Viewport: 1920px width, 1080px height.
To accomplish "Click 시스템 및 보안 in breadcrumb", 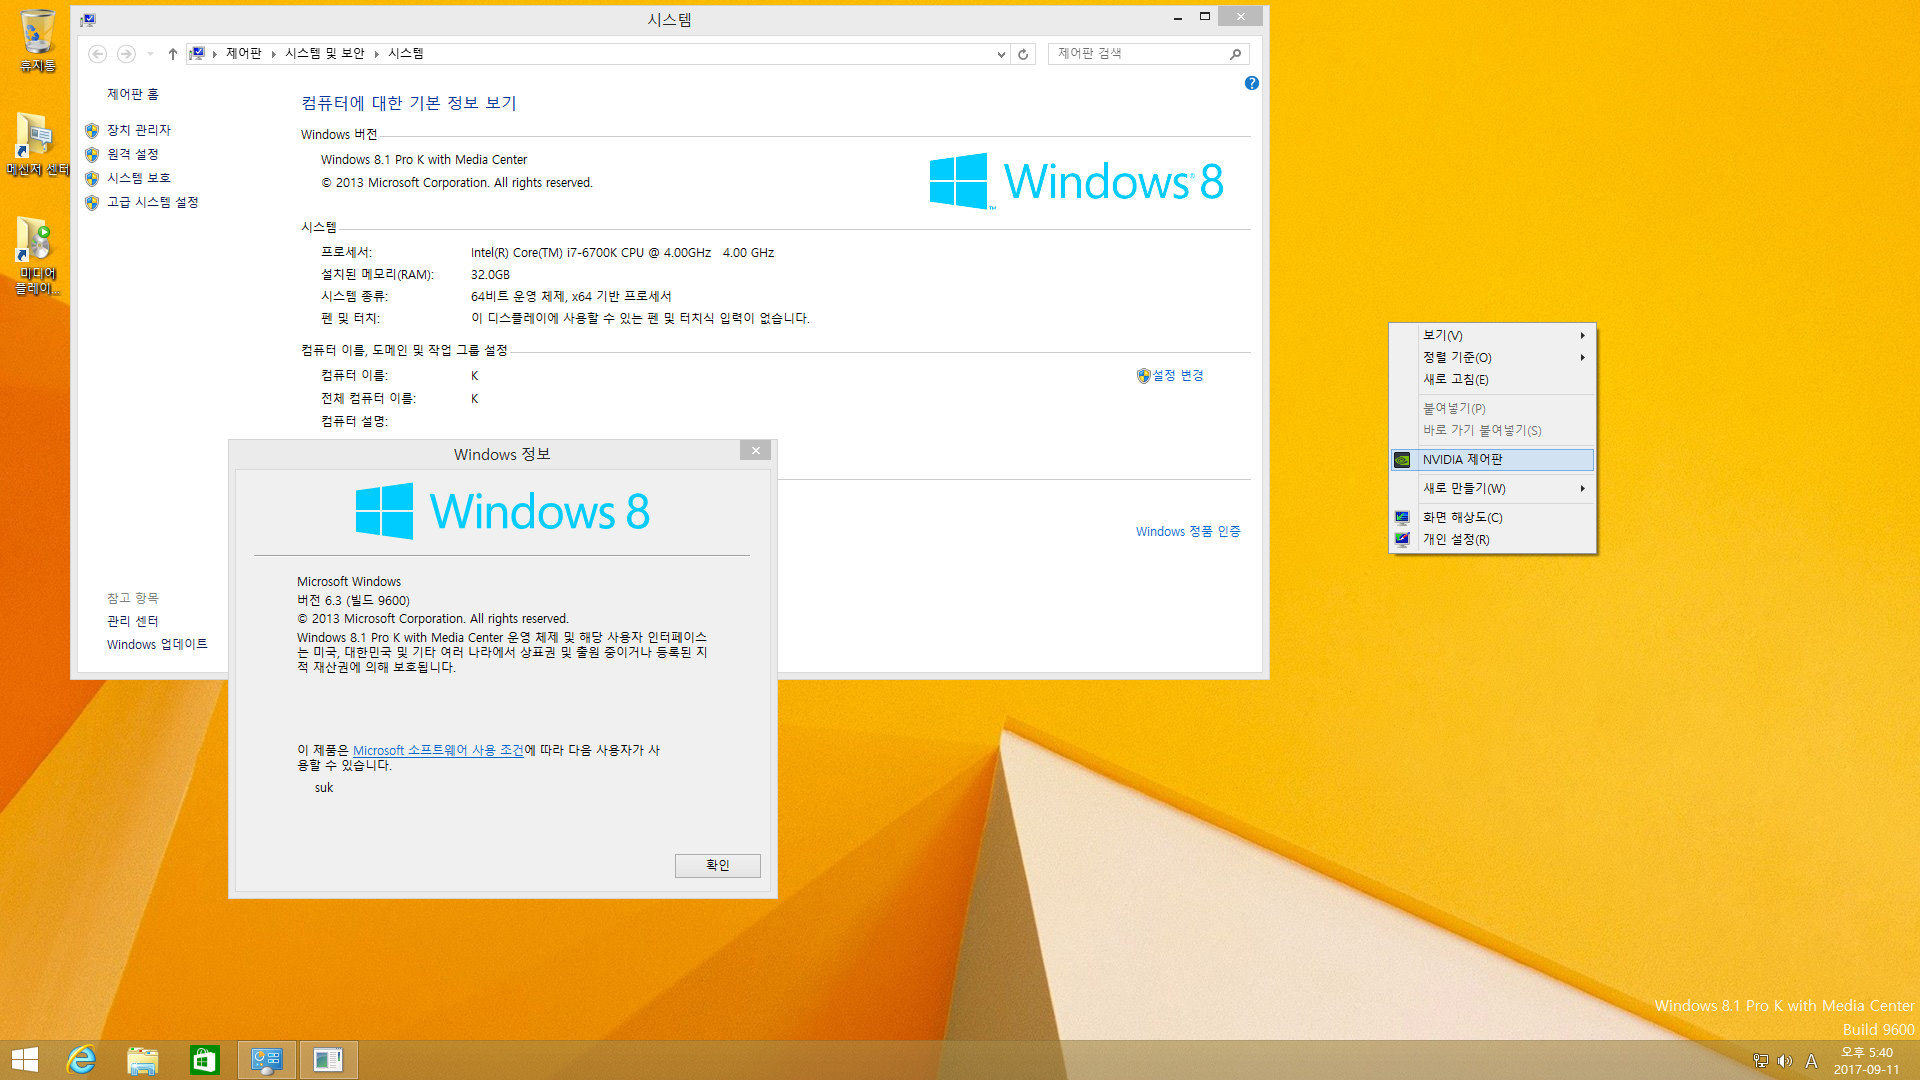I will (325, 53).
